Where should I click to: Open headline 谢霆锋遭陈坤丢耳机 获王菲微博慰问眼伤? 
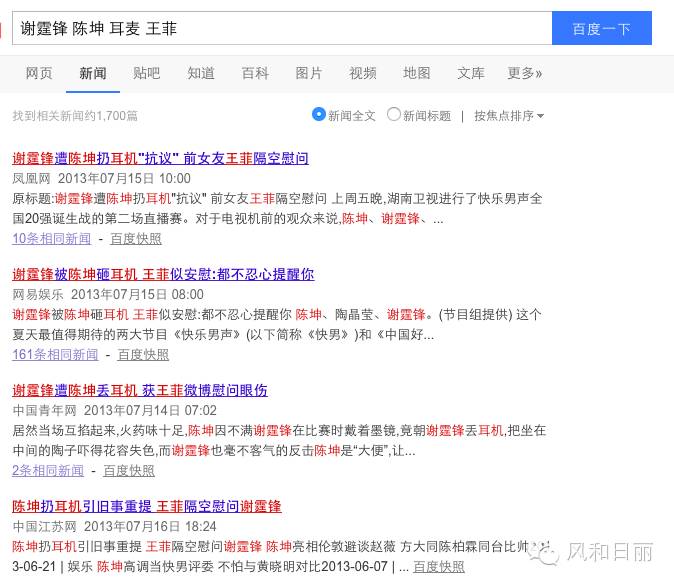[x=140, y=390]
